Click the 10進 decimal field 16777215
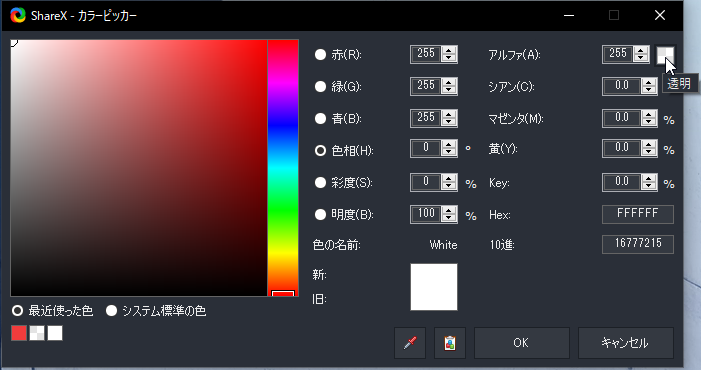 click(638, 244)
